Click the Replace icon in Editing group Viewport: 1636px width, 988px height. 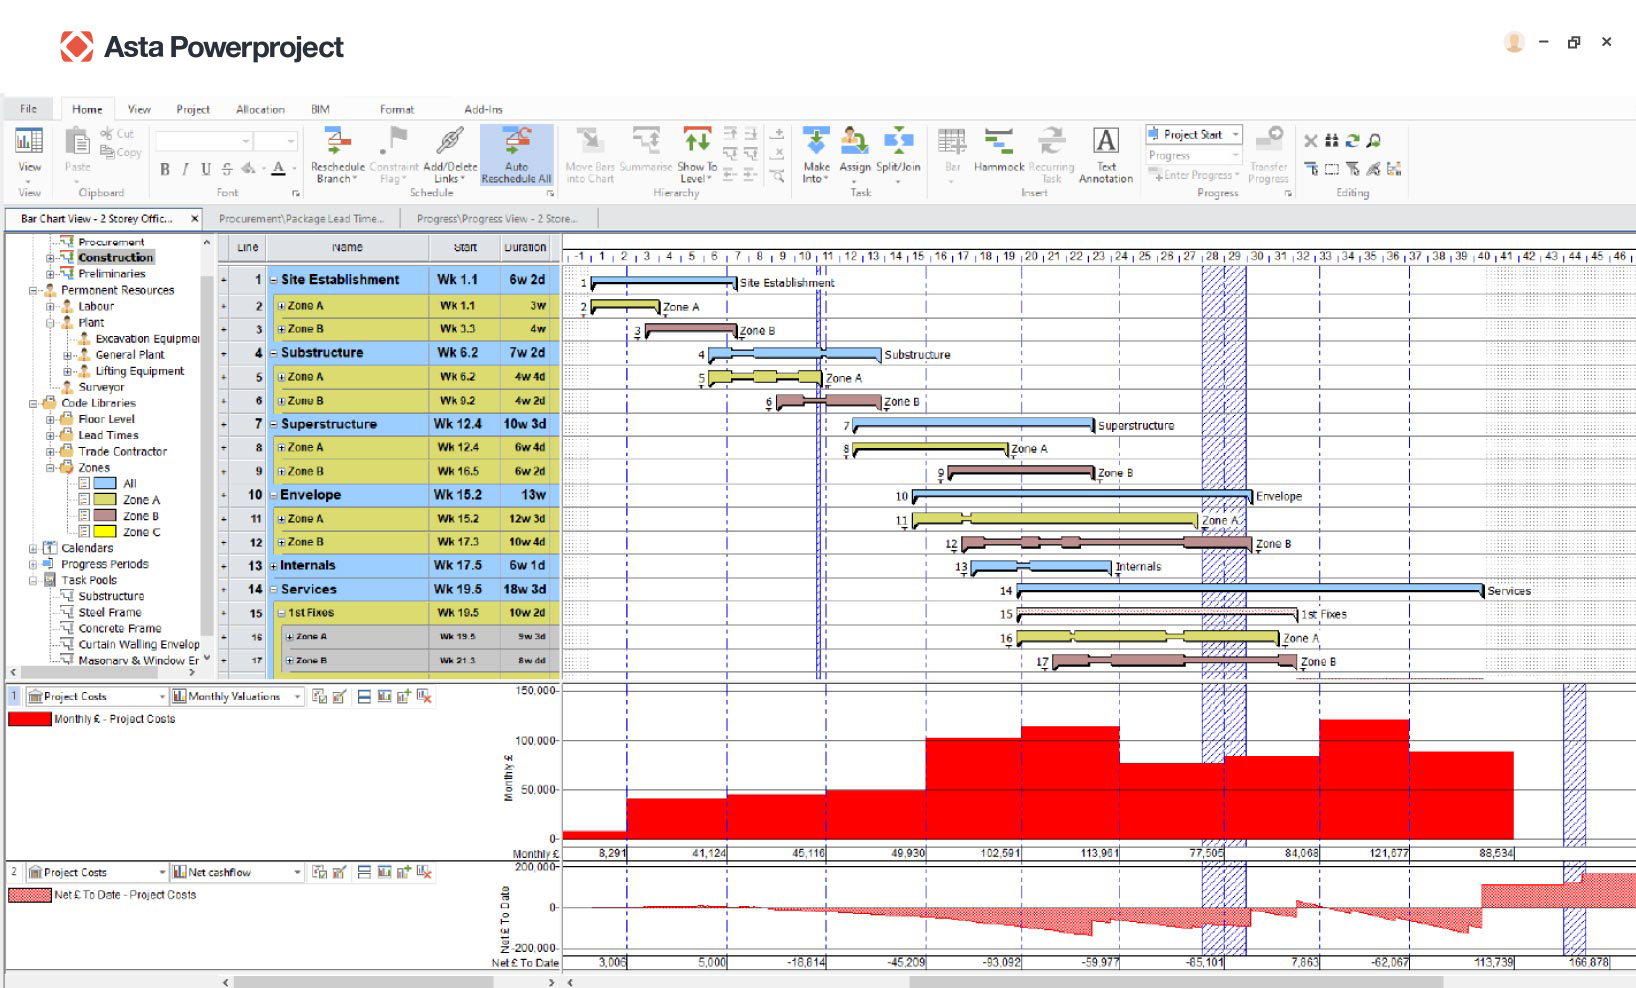click(1352, 141)
